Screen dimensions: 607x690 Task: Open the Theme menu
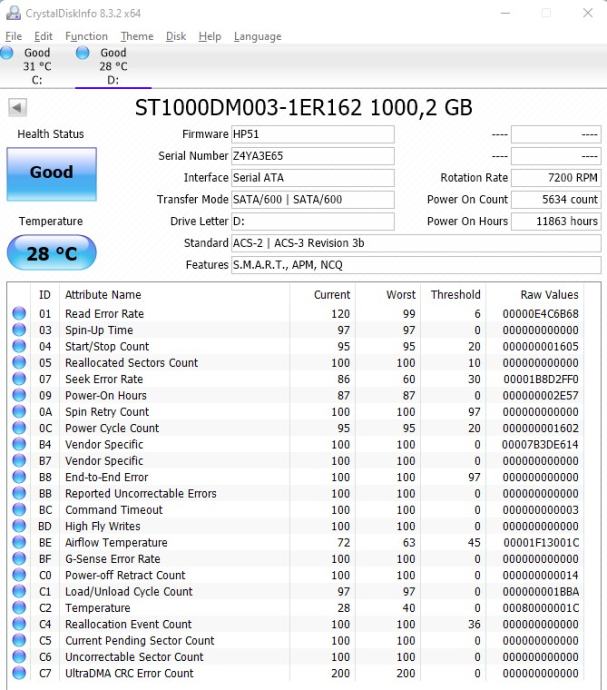(137, 37)
